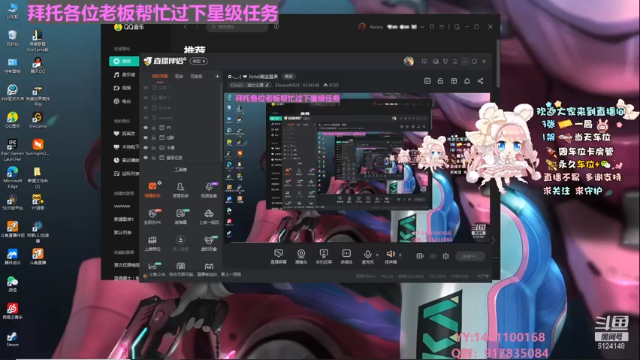Screen dimensions: 640x360
Task: Click the bell notification icon above preview
Action: pos(467,81)
